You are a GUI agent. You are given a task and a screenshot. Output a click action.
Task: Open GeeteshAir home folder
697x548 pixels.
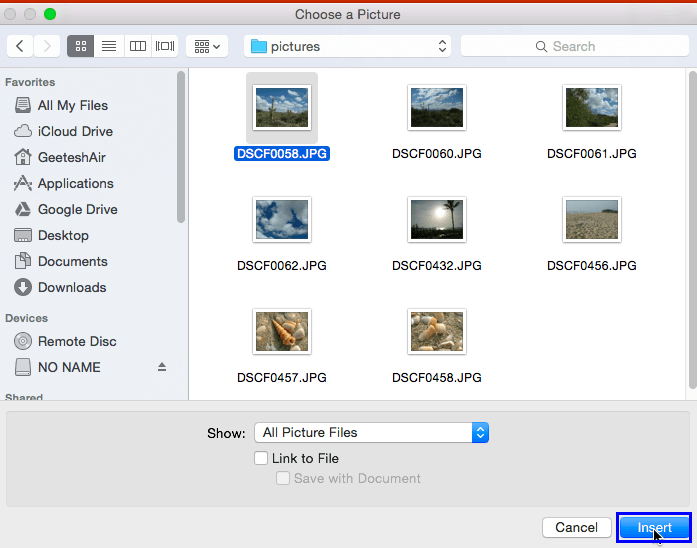click(x=72, y=157)
